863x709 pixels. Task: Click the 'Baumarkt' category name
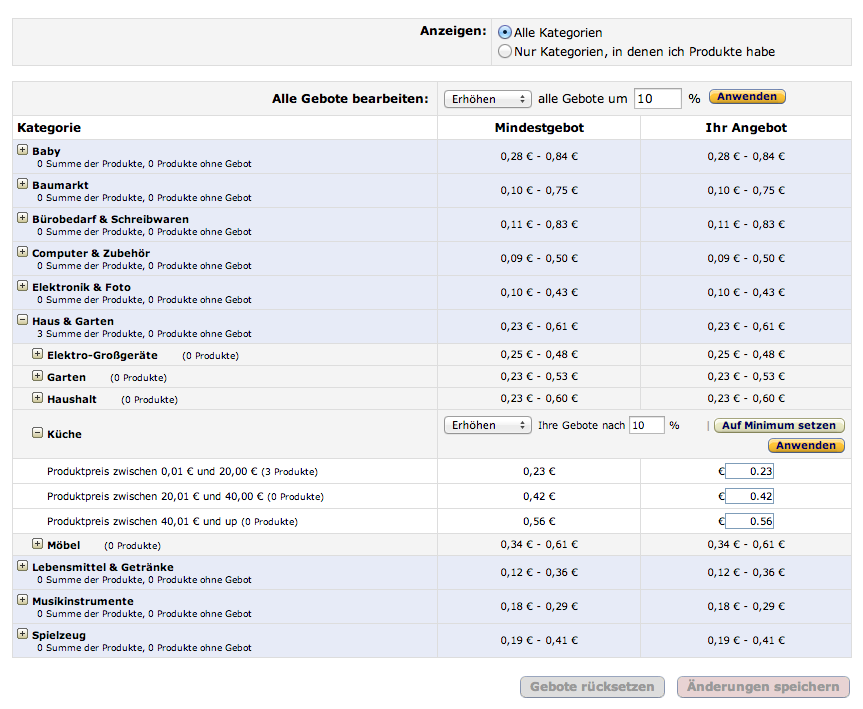point(60,186)
